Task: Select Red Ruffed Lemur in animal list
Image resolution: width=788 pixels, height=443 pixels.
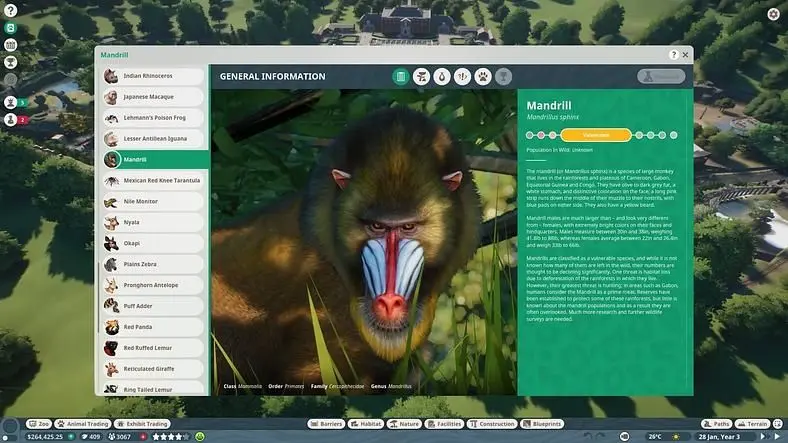Action: 153,348
